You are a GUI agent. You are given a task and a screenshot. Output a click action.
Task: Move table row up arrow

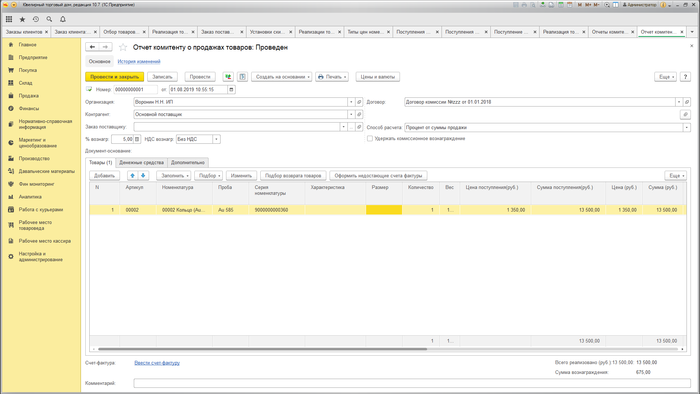pos(133,176)
